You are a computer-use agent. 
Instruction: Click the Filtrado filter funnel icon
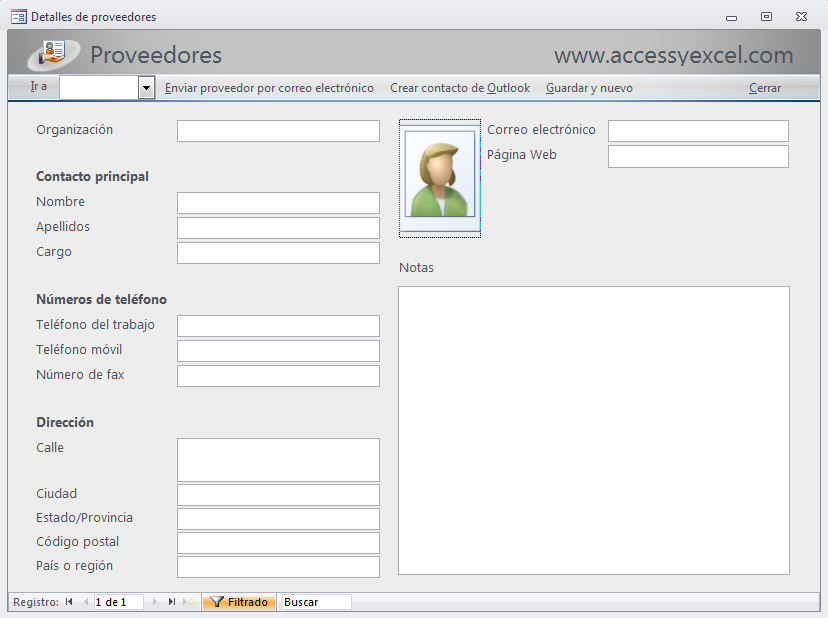click(216, 602)
